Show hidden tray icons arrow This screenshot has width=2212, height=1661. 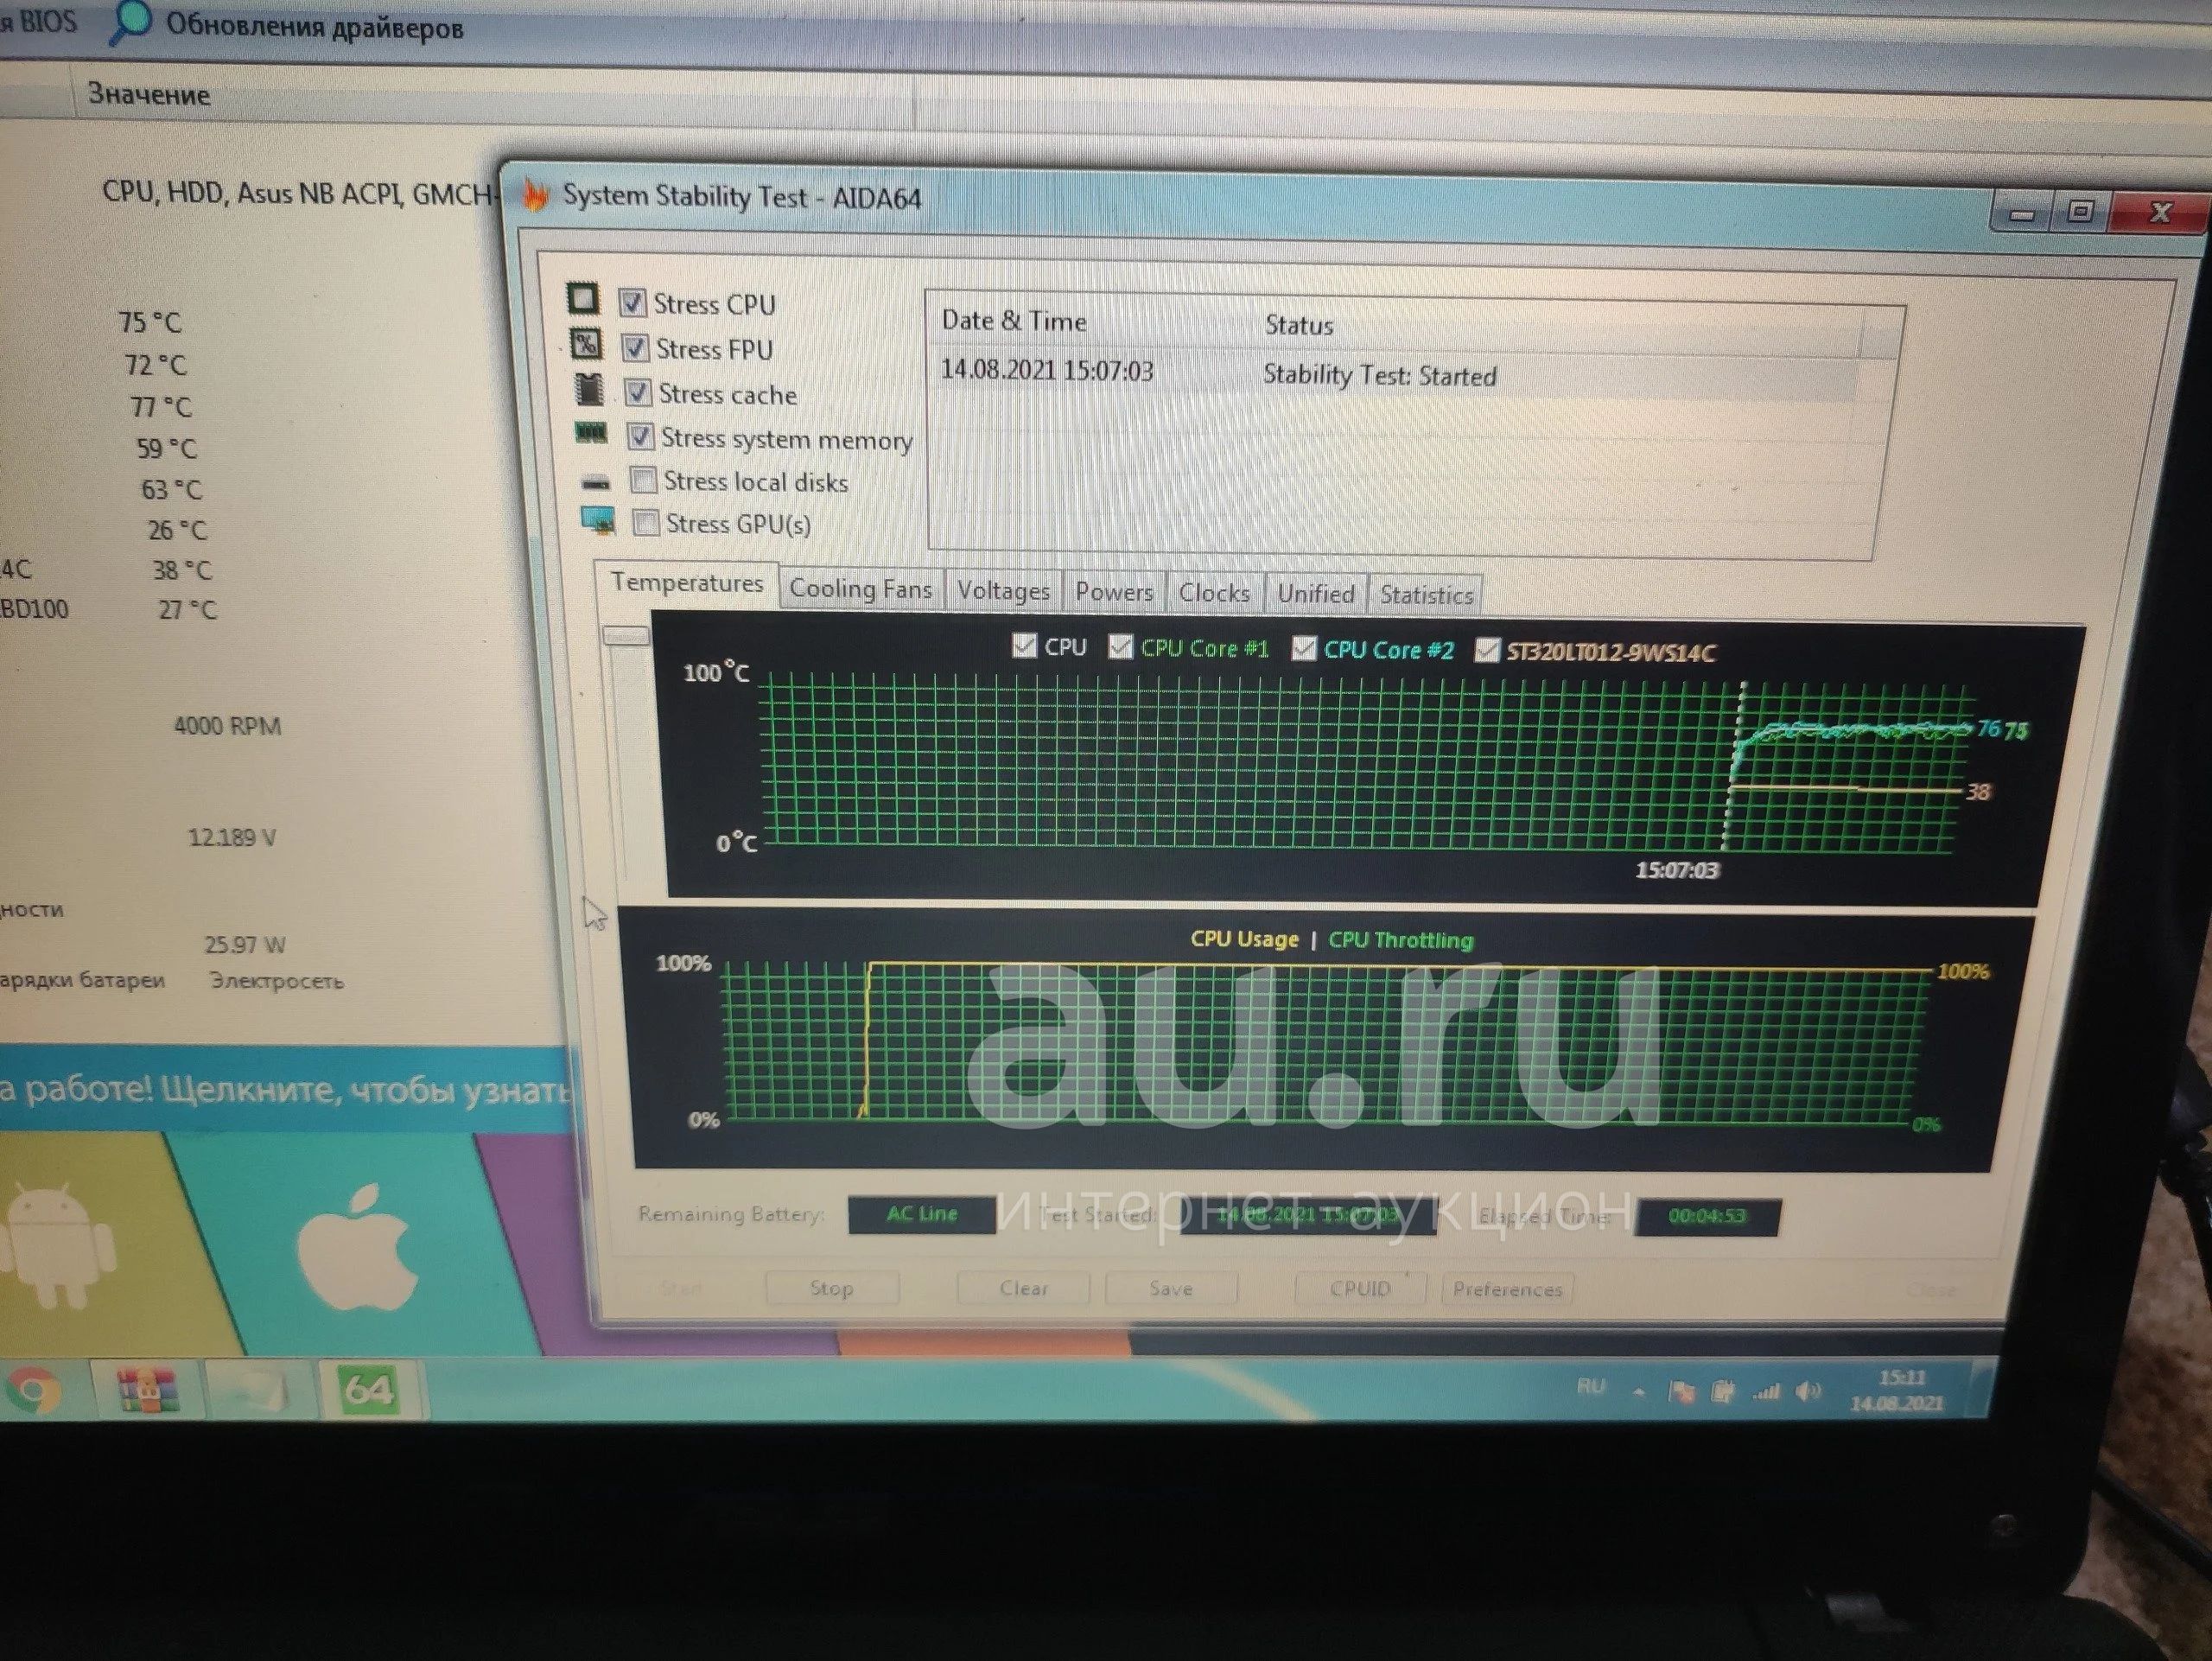click(1638, 1392)
